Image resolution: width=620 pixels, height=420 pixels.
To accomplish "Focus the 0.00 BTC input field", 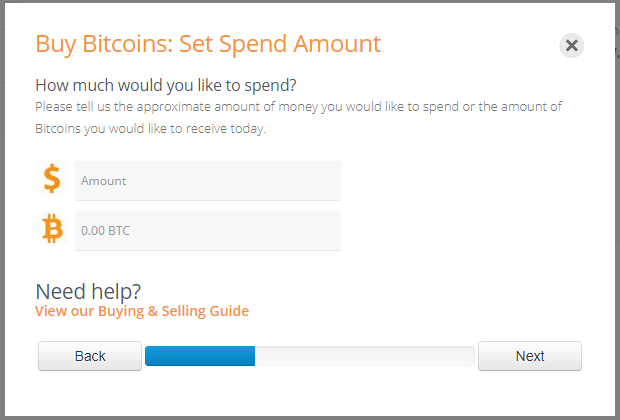I will (208, 231).
